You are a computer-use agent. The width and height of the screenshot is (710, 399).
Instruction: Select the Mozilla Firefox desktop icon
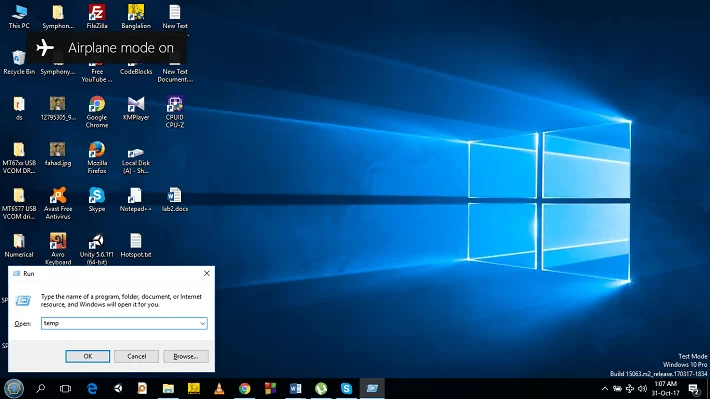(96, 158)
